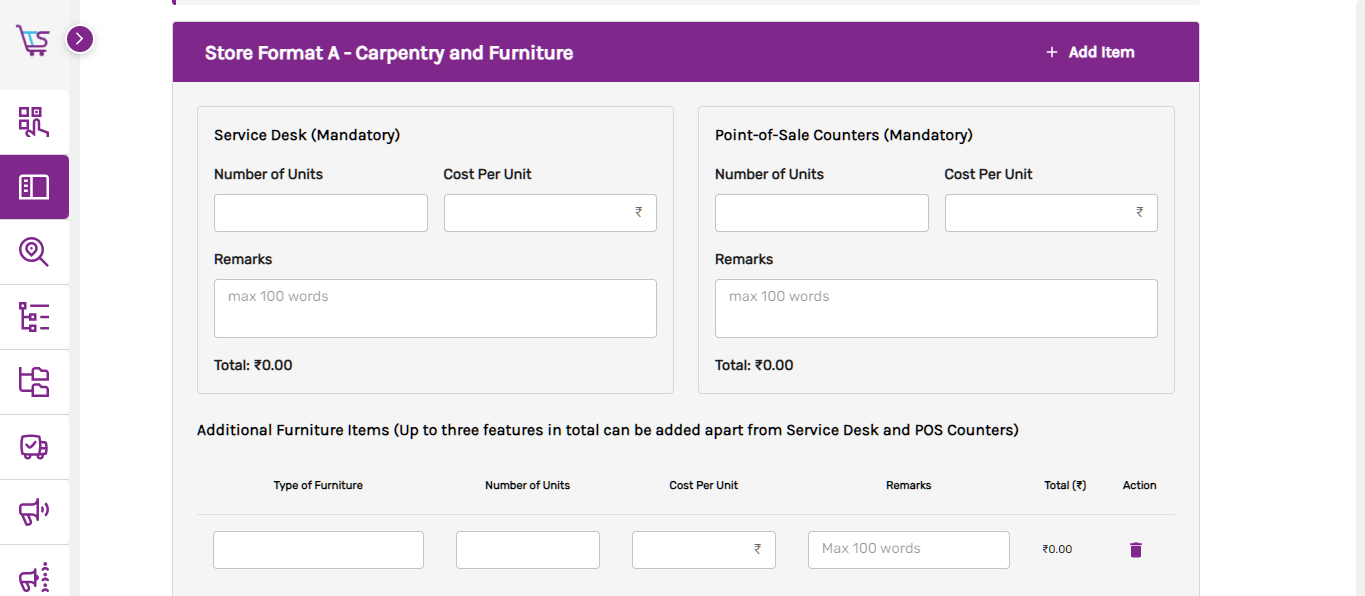Viewport: 1365px width, 596px height.
Task: Select the store layout sidebar icon
Action: click(x=34, y=187)
